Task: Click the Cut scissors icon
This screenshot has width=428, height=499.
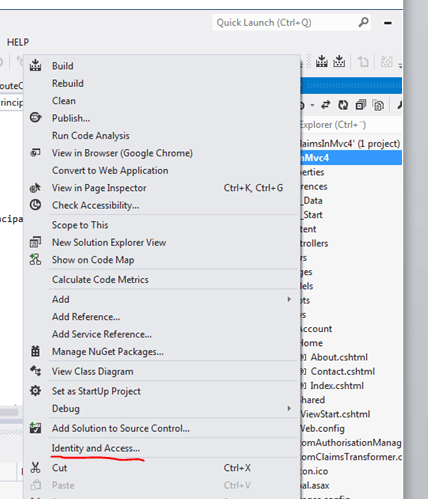Action: click(x=35, y=467)
